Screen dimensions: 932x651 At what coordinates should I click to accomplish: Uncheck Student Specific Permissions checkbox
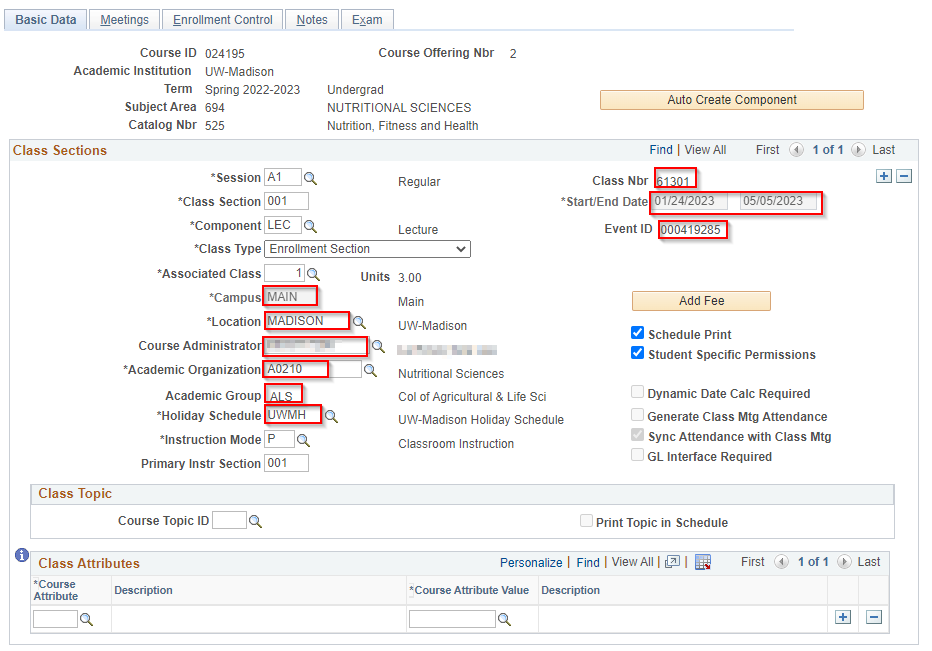(x=637, y=353)
